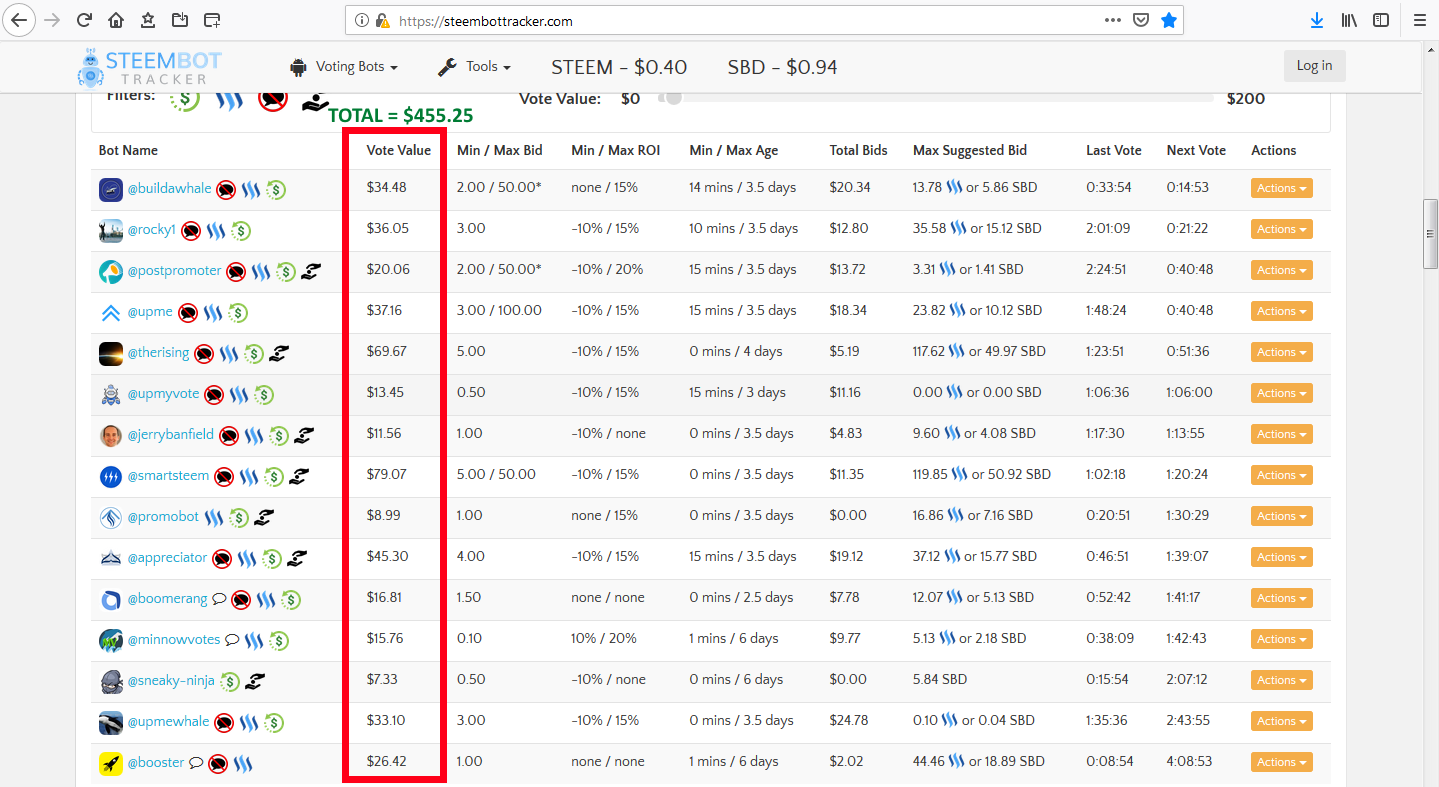Open Actions dropdown for @minnowvotes
Screen dimensions: 1439x787
1281,639
